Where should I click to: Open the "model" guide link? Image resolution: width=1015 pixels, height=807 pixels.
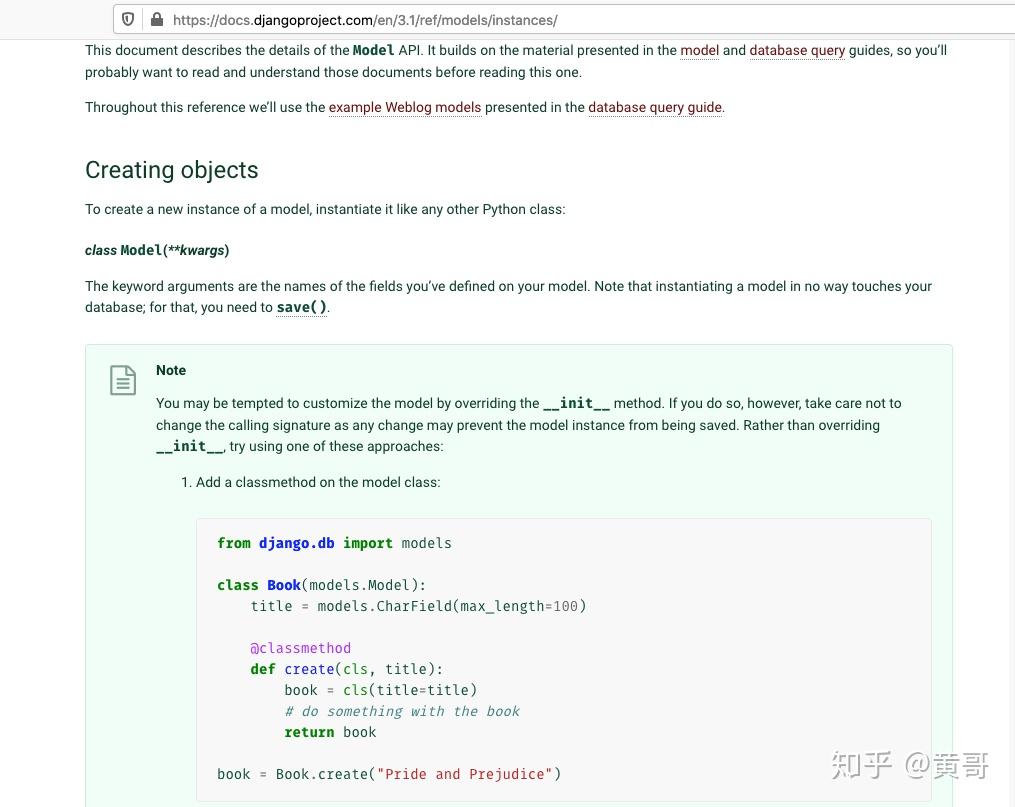[x=699, y=50]
